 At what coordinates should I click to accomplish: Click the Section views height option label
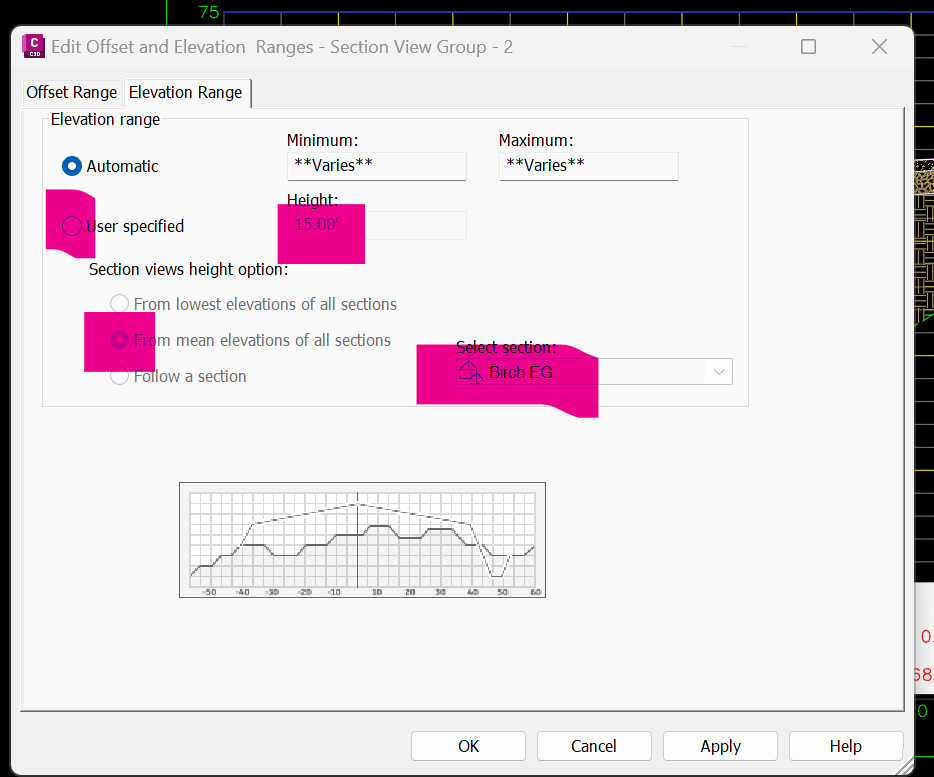pyautogui.click(x=188, y=269)
